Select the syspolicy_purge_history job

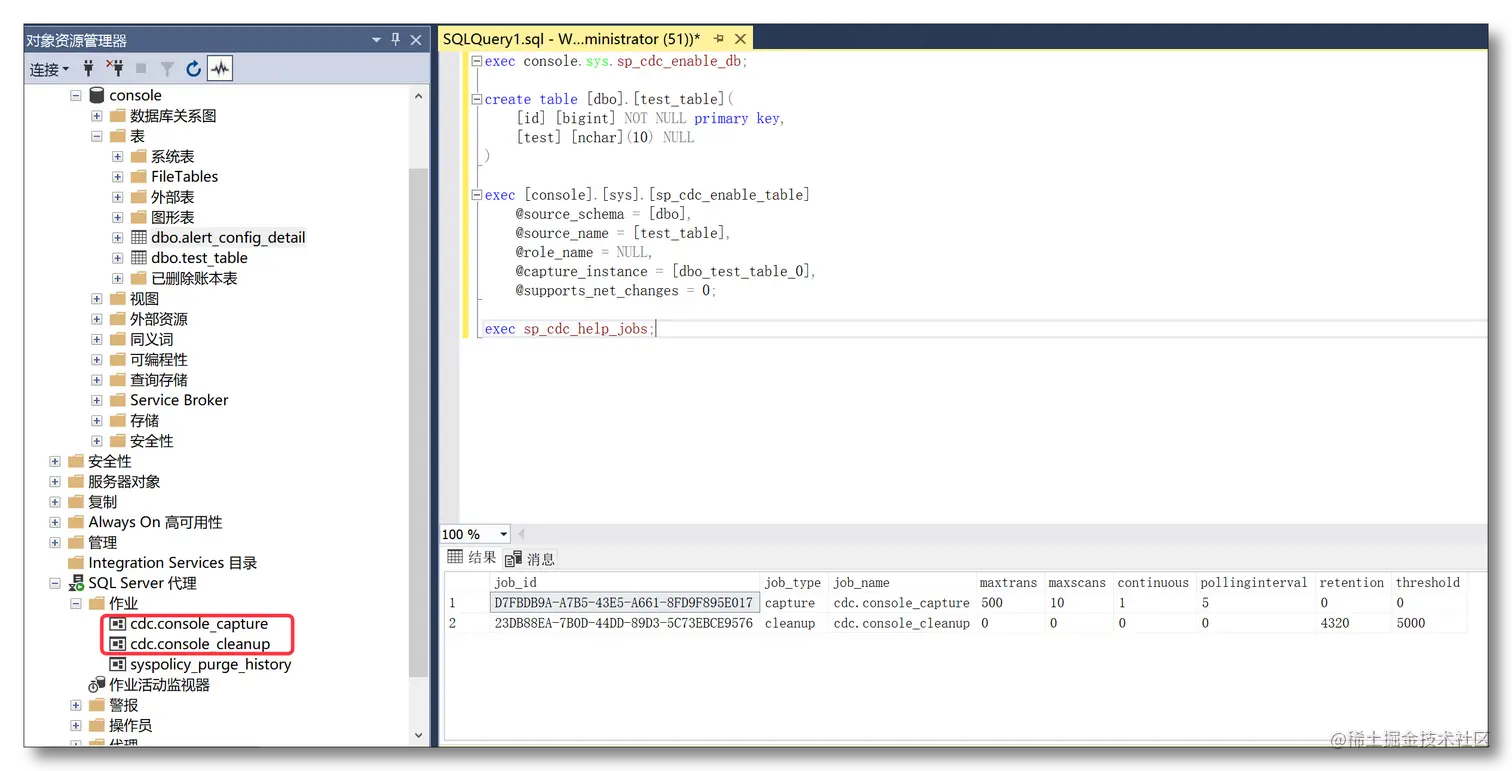(210, 664)
